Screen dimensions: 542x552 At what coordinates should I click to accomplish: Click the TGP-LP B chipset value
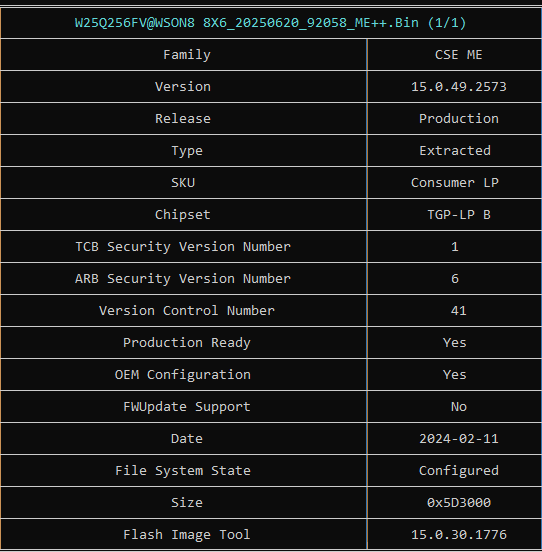point(459,215)
